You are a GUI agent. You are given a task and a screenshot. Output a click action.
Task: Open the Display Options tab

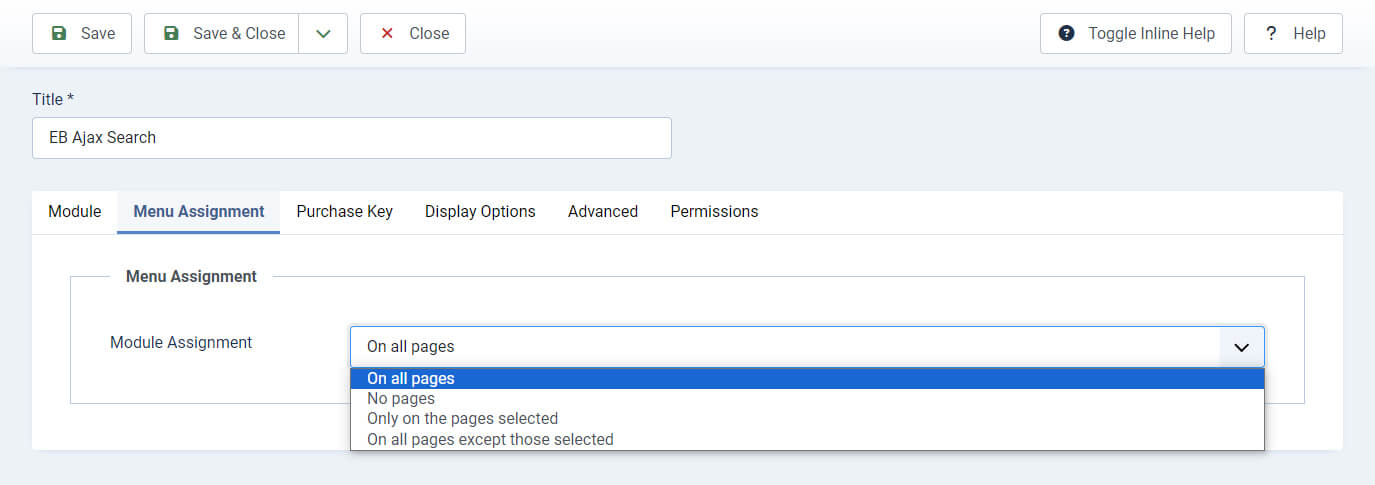480,212
